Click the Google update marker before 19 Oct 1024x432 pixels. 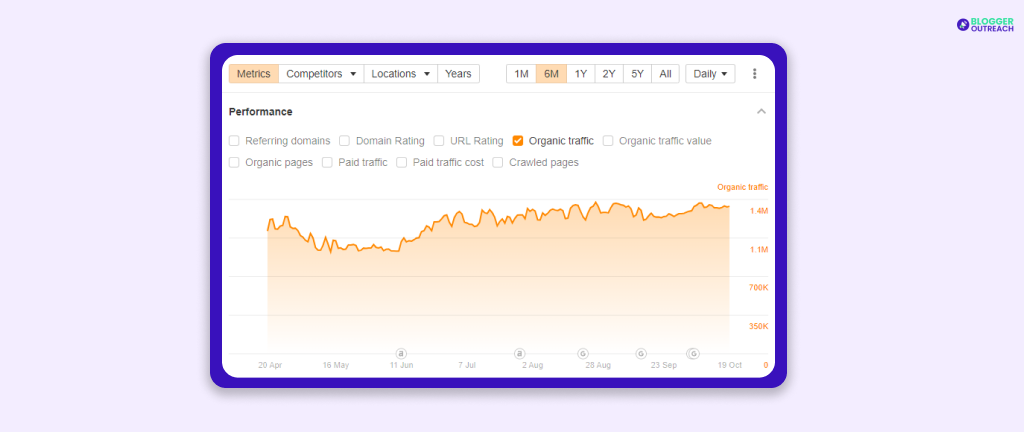[693, 353]
